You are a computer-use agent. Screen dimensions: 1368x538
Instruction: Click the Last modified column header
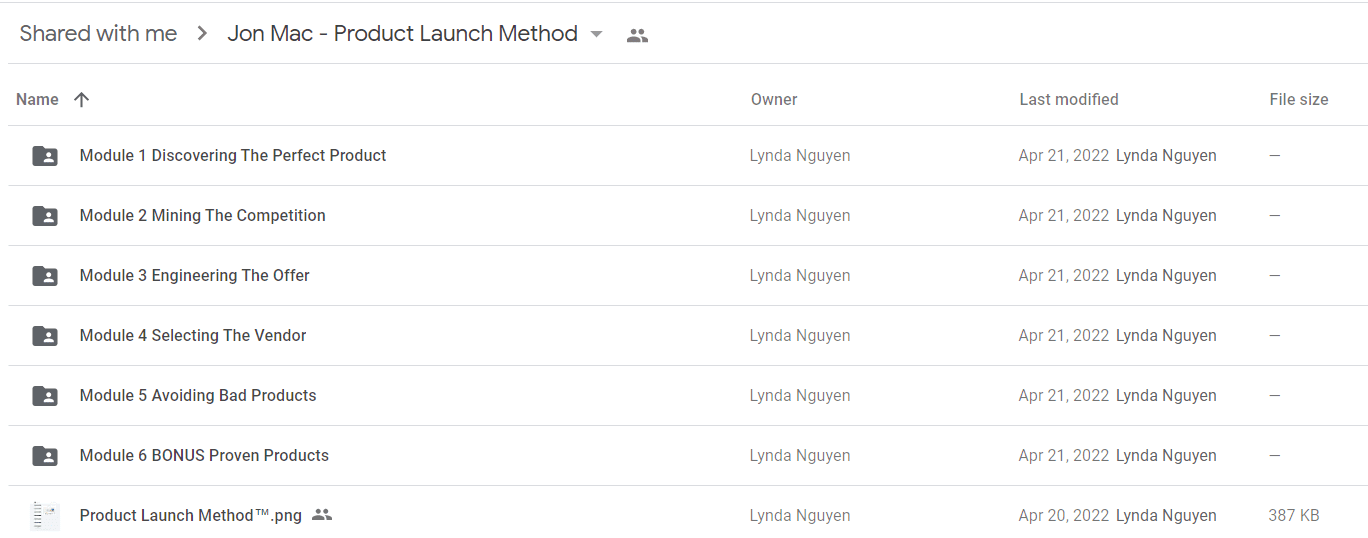(1069, 99)
